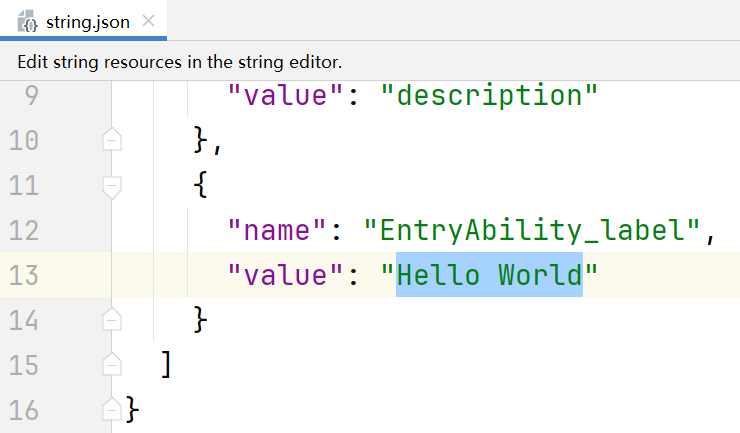Click the "EntryAbility_label" string value
Viewport: 740px width, 433px height.
click(x=532, y=230)
